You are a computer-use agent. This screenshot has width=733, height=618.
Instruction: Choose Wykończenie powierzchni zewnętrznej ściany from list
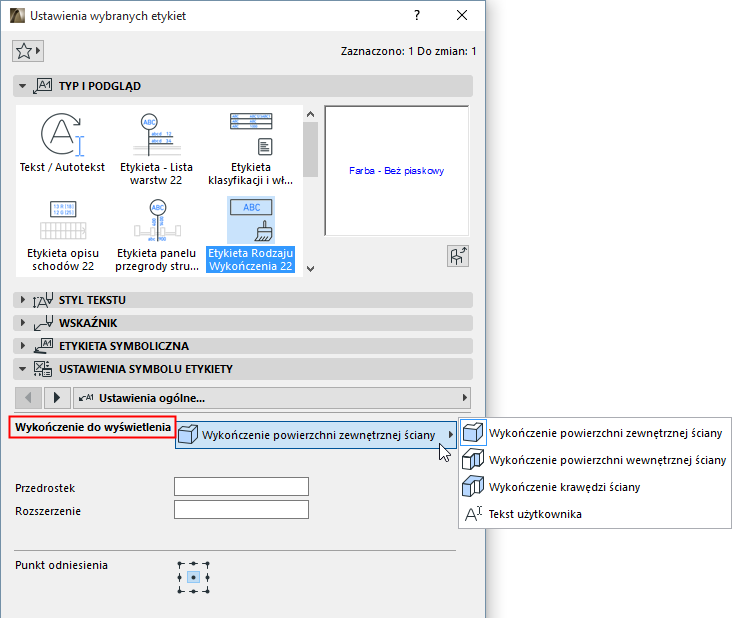click(x=595, y=433)
